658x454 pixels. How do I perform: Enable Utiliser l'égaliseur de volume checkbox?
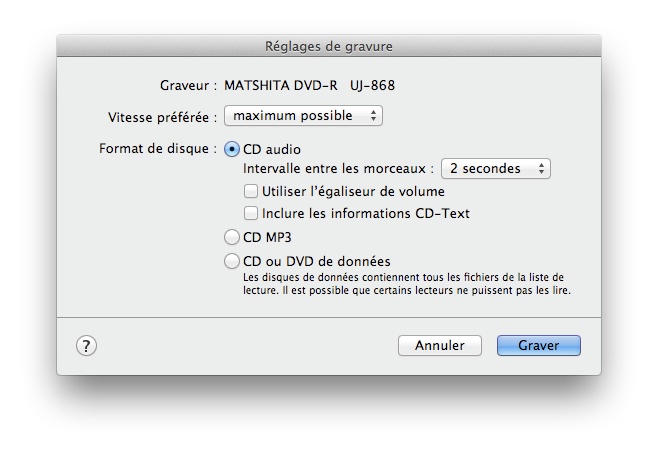(x=251, y=191)
